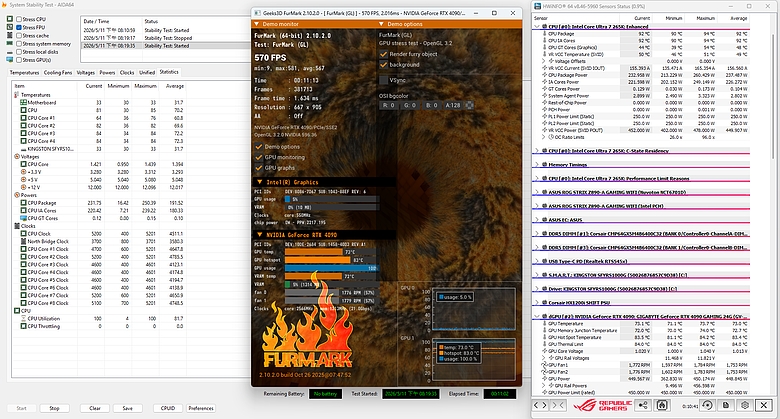Expand the Memory Timings sensor group
This screenshot has height=419, width=780.
coord(537,164)
